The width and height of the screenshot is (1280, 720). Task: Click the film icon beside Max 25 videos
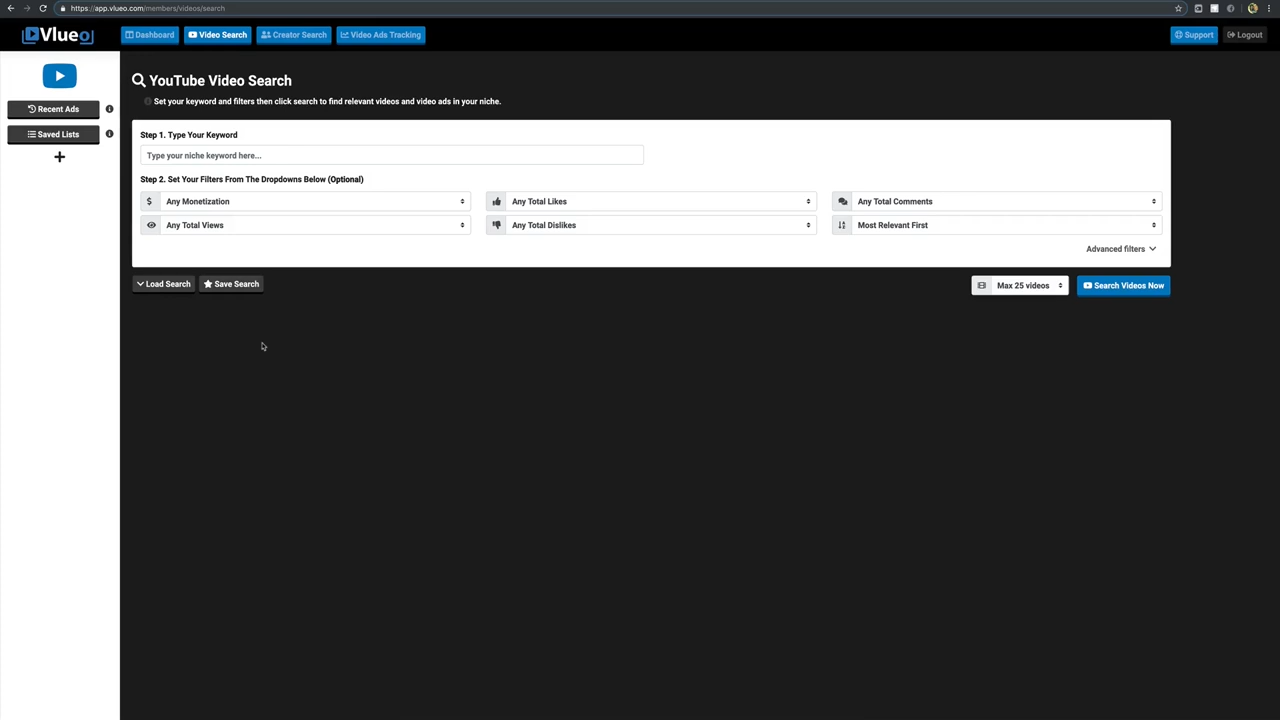pos(981,286)
